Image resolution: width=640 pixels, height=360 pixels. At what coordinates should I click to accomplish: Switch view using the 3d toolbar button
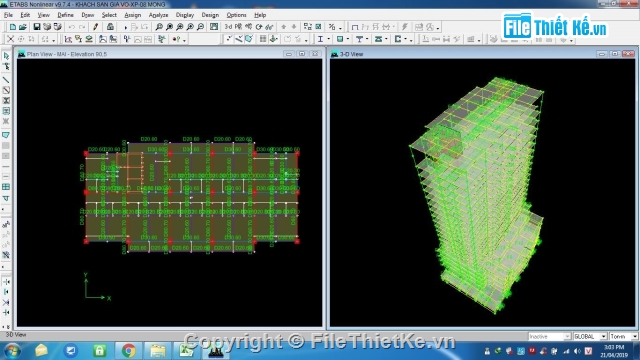click(x=228, y=27)
